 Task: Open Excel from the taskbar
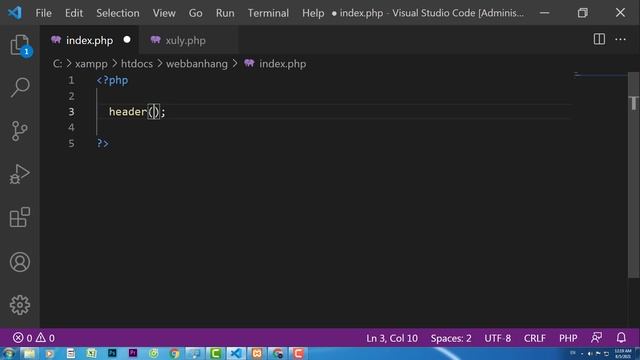pyautogui.click(x=91, y=353)
